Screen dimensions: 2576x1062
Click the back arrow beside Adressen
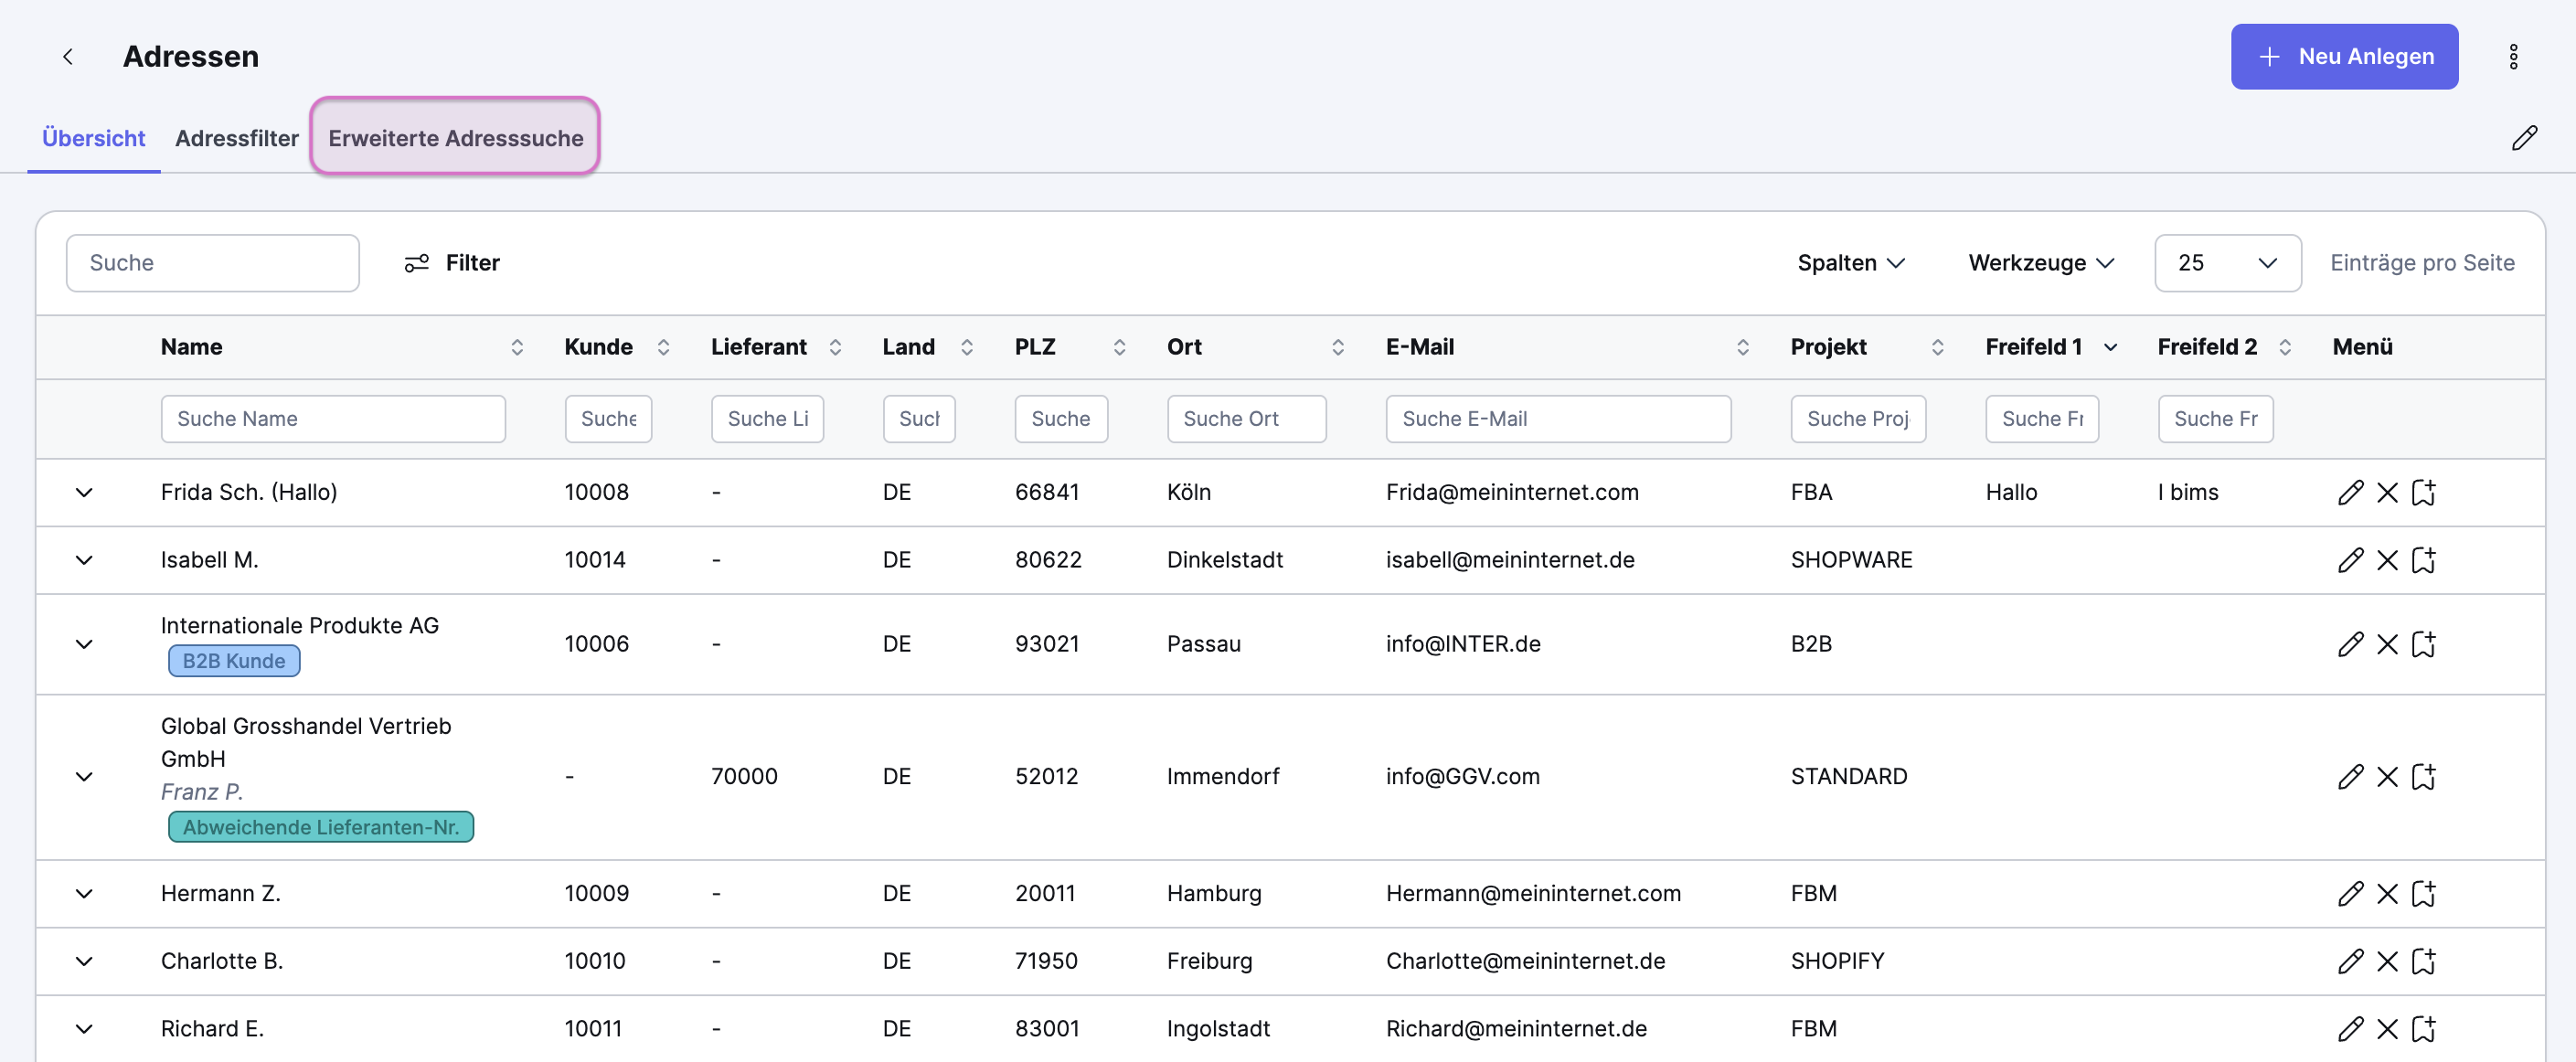68,57
